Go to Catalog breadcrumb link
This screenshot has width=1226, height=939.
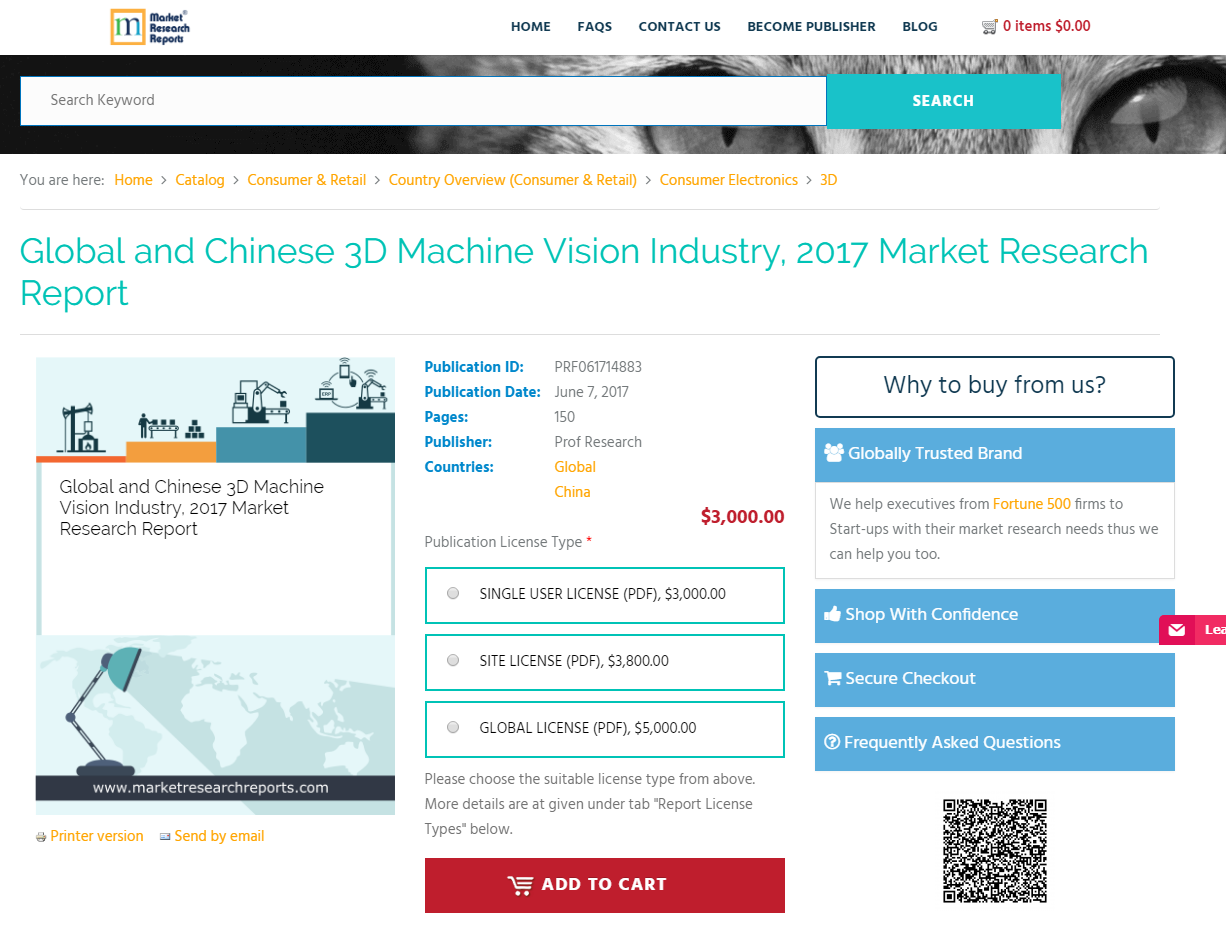pyautogui.click(x=200, y=180)
